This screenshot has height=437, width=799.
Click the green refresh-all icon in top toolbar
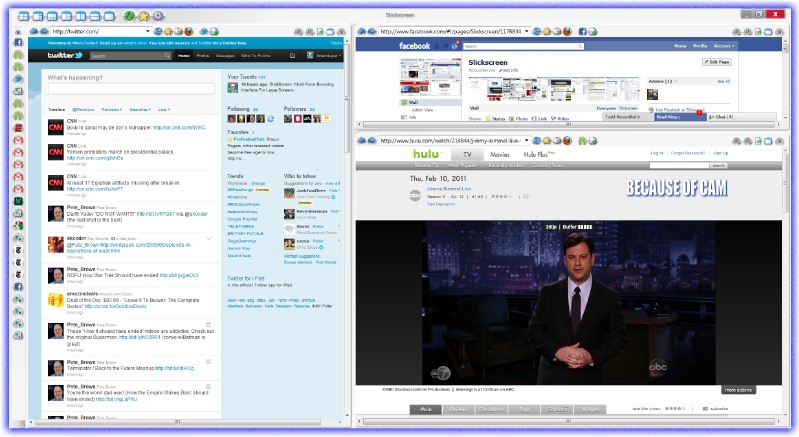129,16
